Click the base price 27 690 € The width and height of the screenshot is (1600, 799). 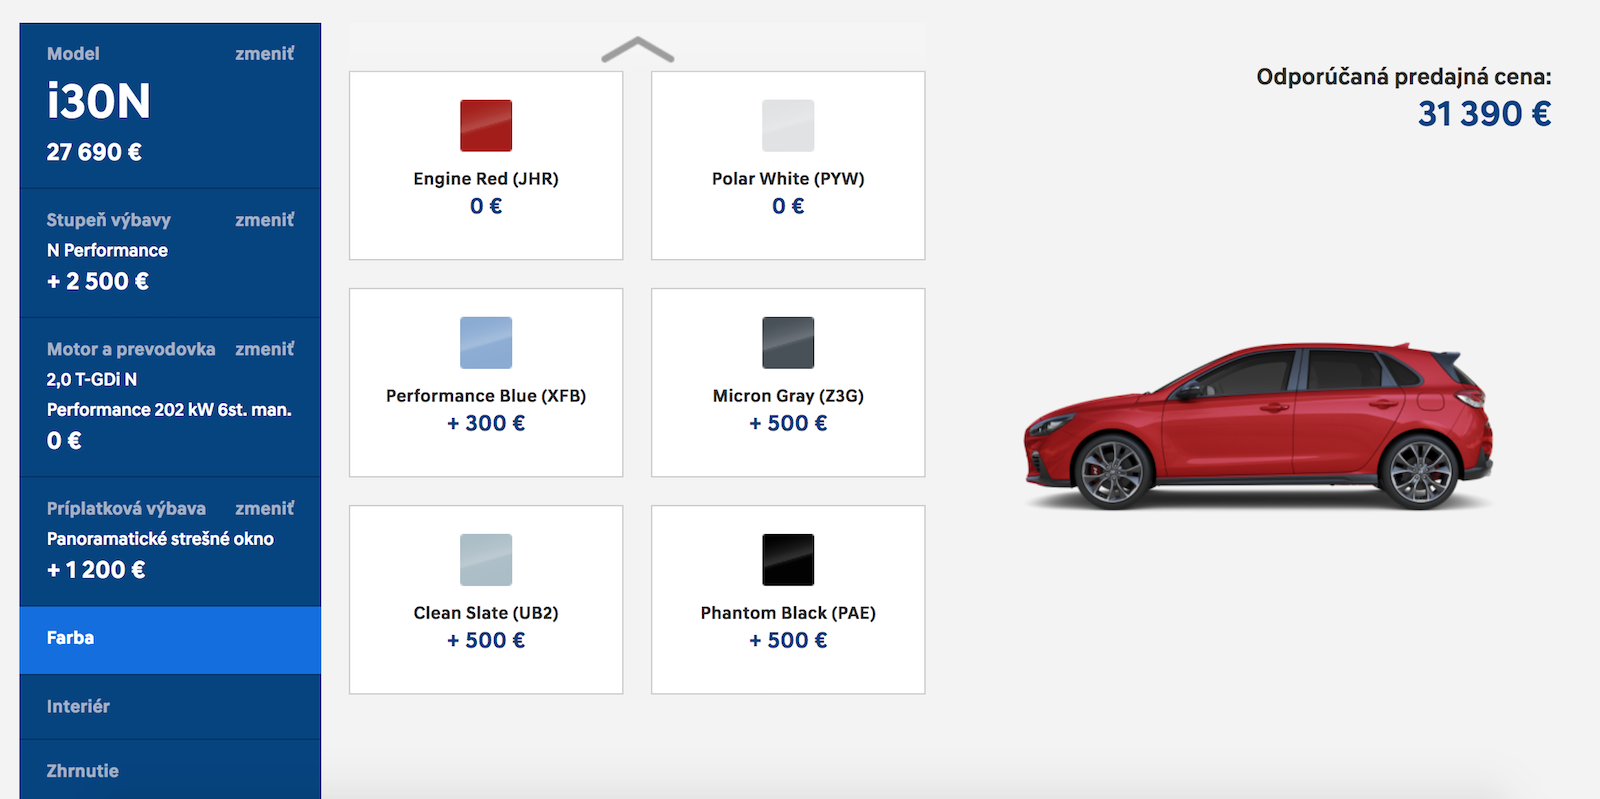94,152
